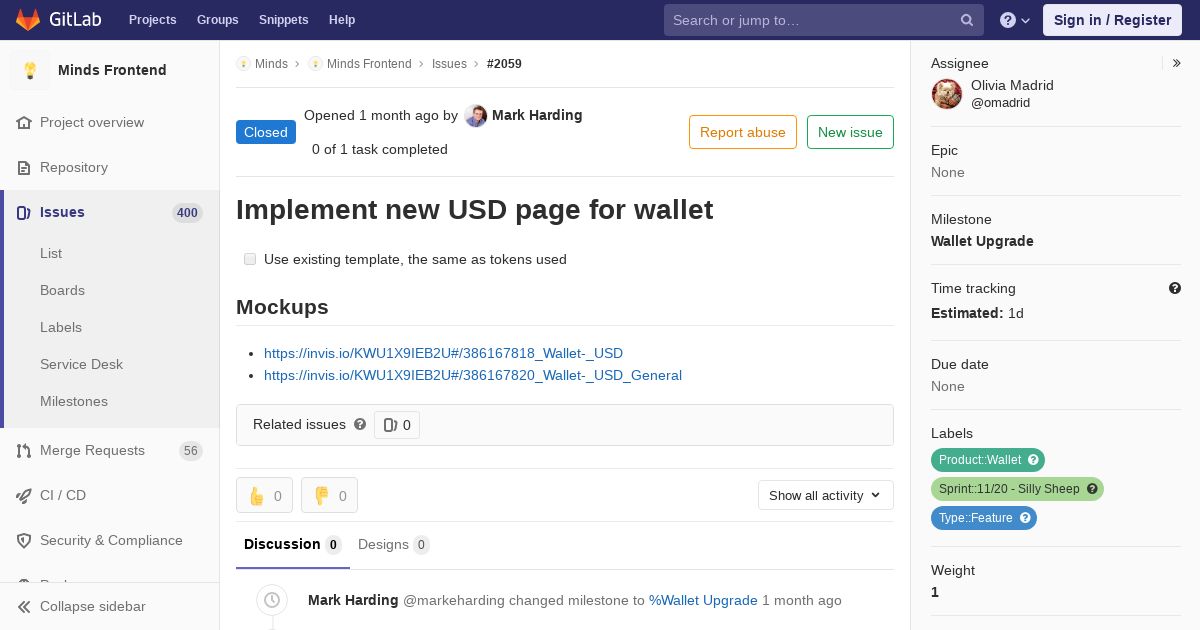This screenshot has height=630, width=1200.
Task: Click the Time tracking help icon
Action: [1175, 288]
